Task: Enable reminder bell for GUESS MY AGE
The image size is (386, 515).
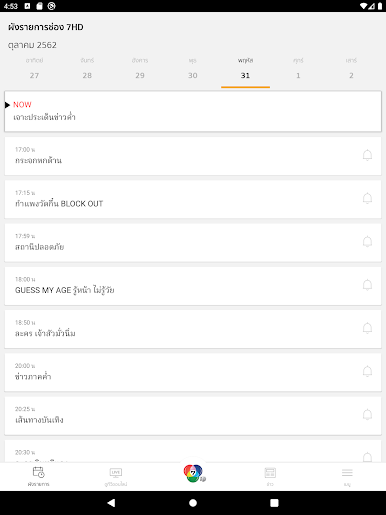Action: click(367, 285)
